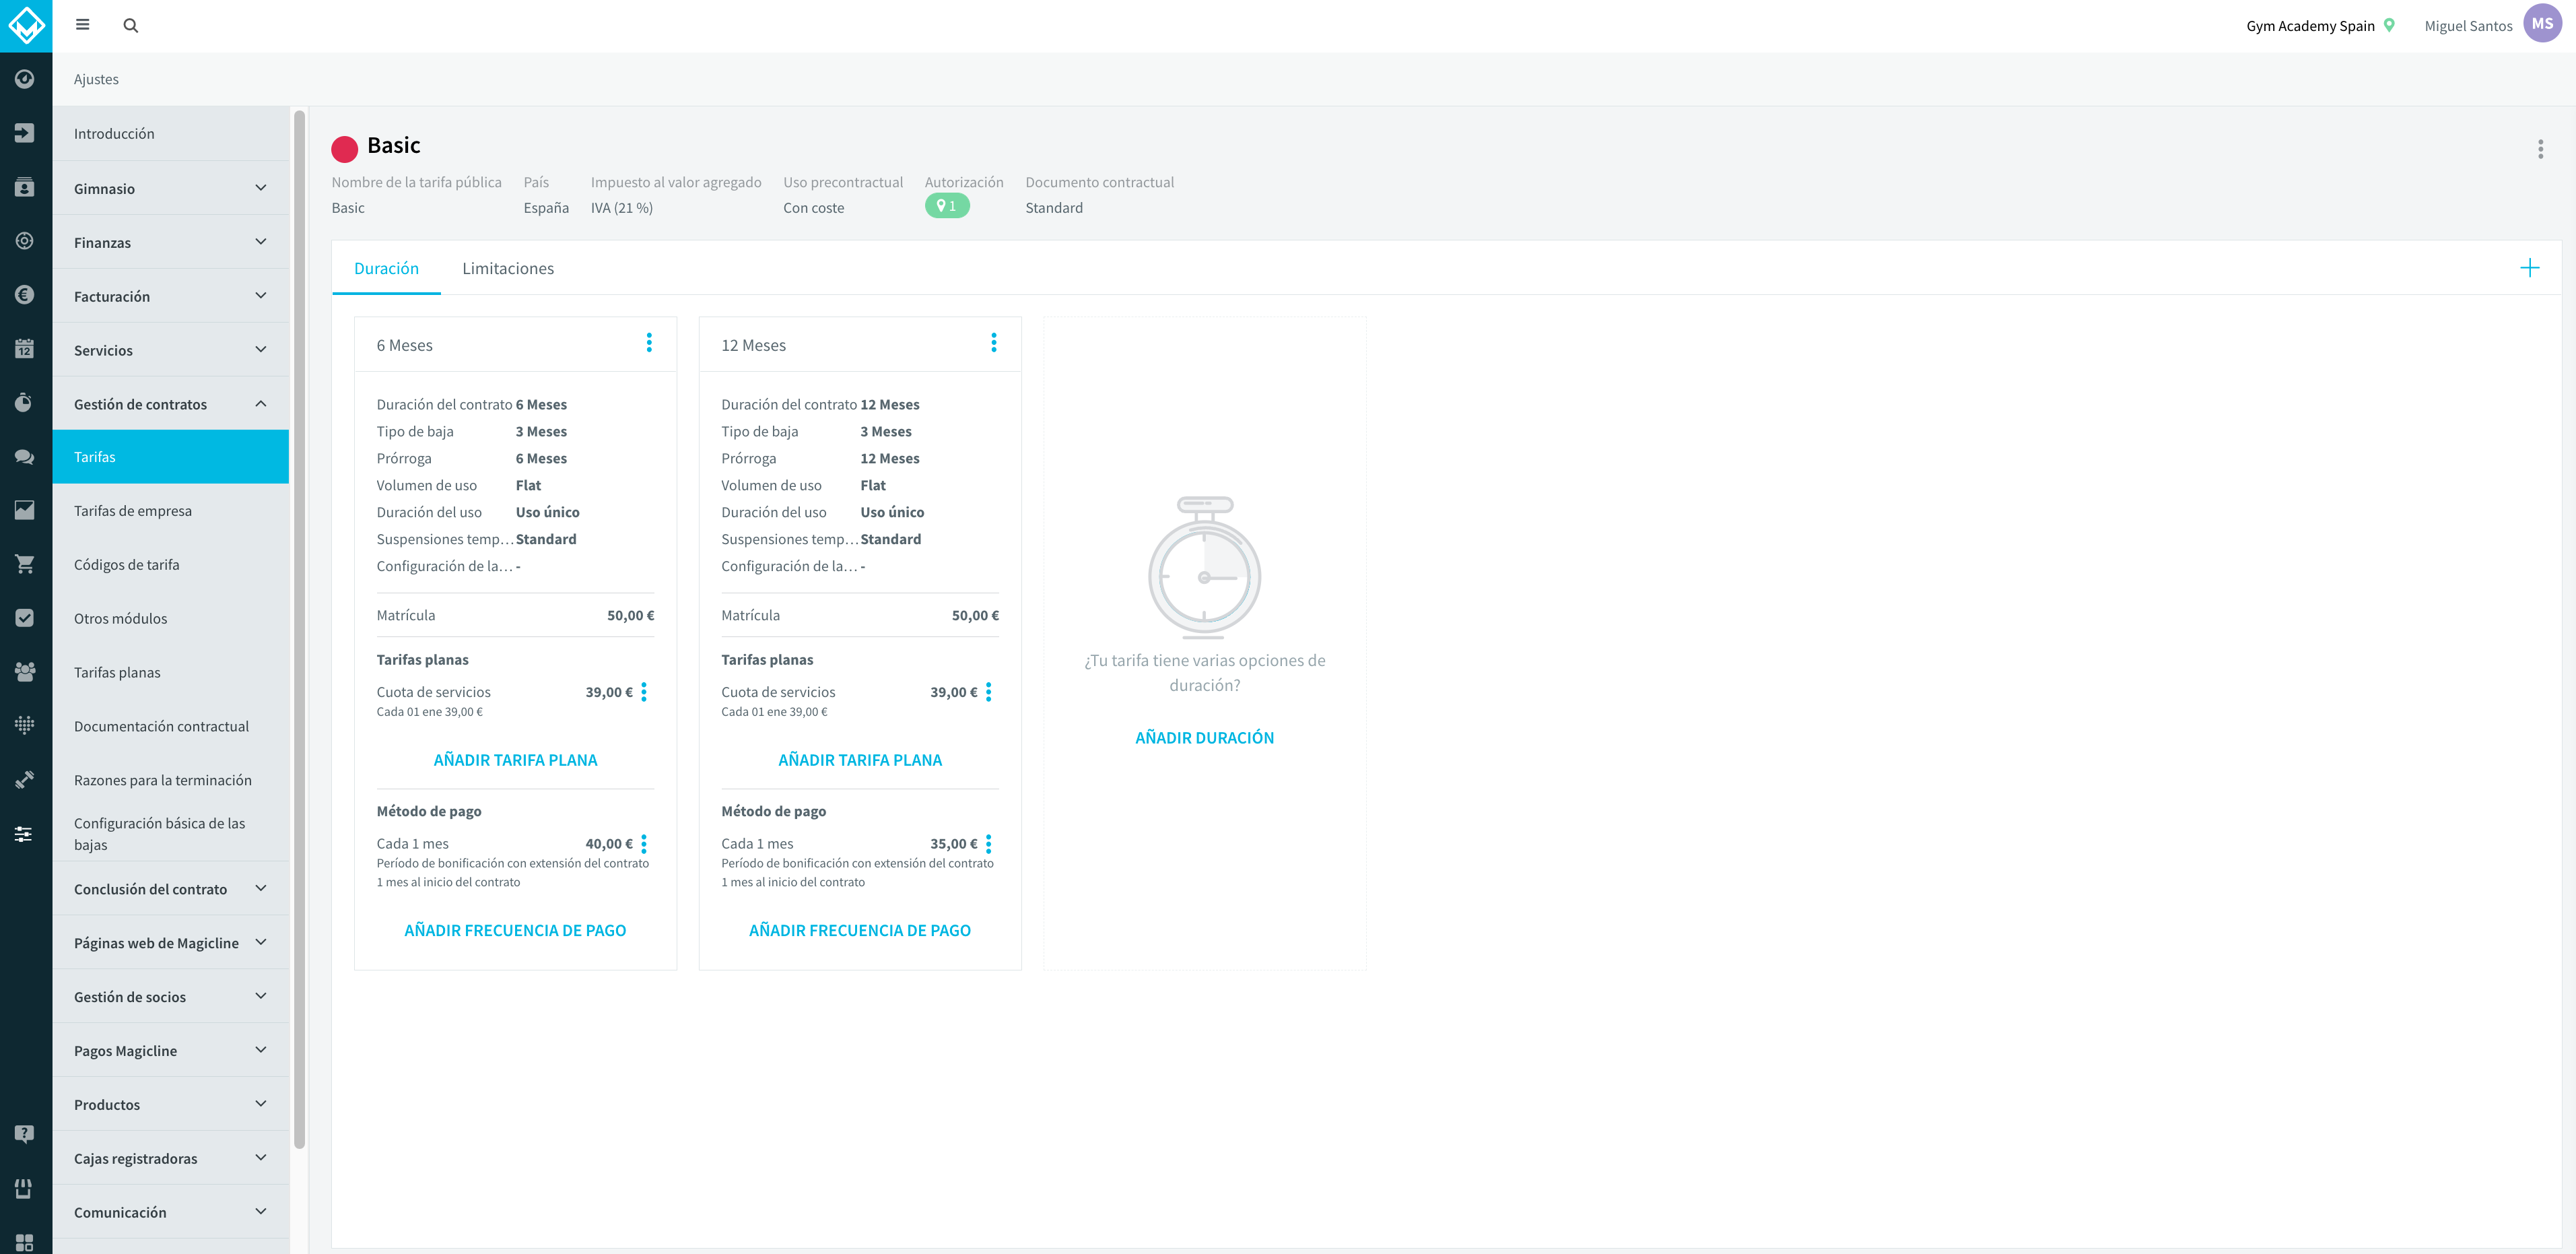Expand the Facturación section

(x=170, y=296)
